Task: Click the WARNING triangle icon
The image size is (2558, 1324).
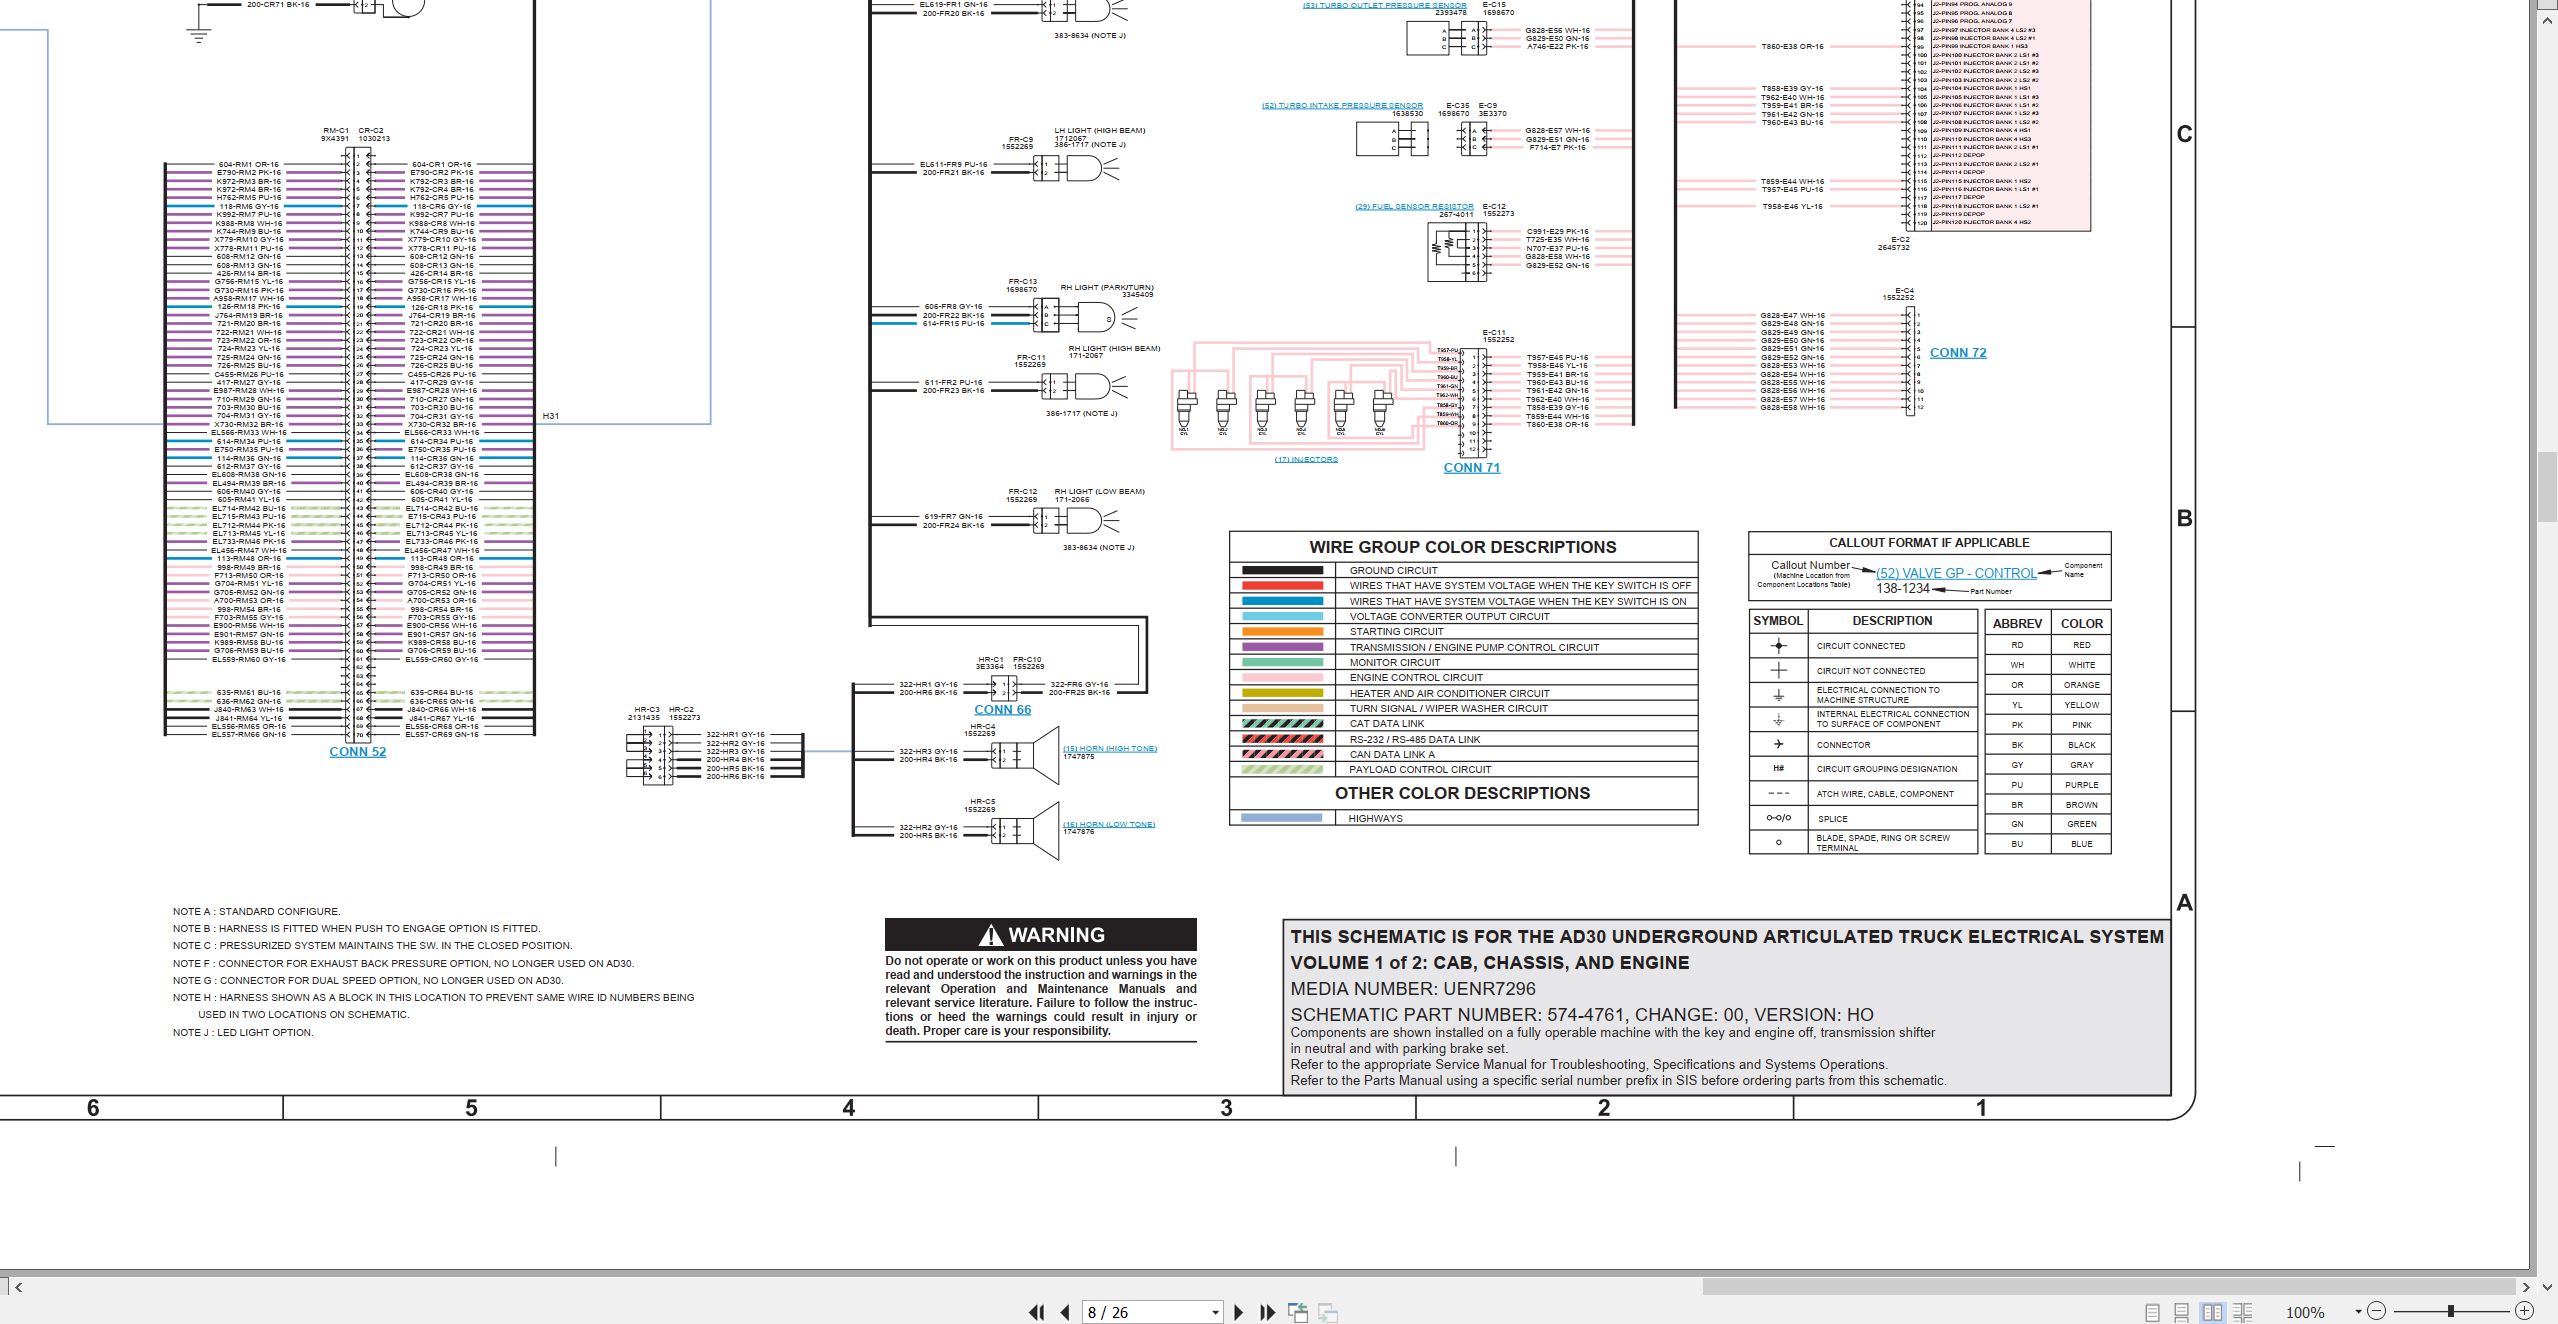Action: pyautogui.click(x=990, y=935)
